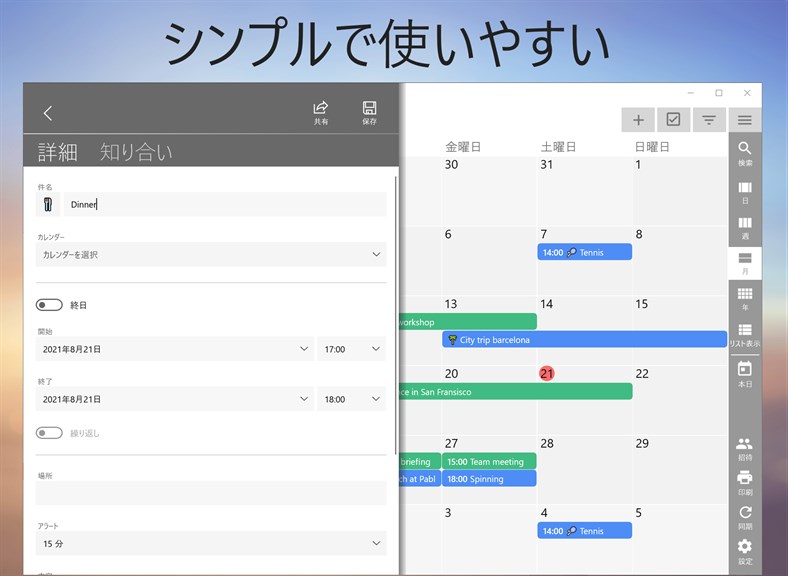Screen dimensions: 788x576
Task: Open the workshop event bar
Action: [468, 322]
